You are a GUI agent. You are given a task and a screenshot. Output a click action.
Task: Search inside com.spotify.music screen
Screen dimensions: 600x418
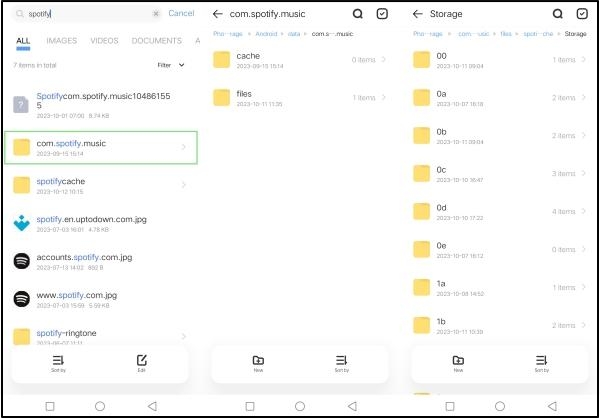[357, 14]
